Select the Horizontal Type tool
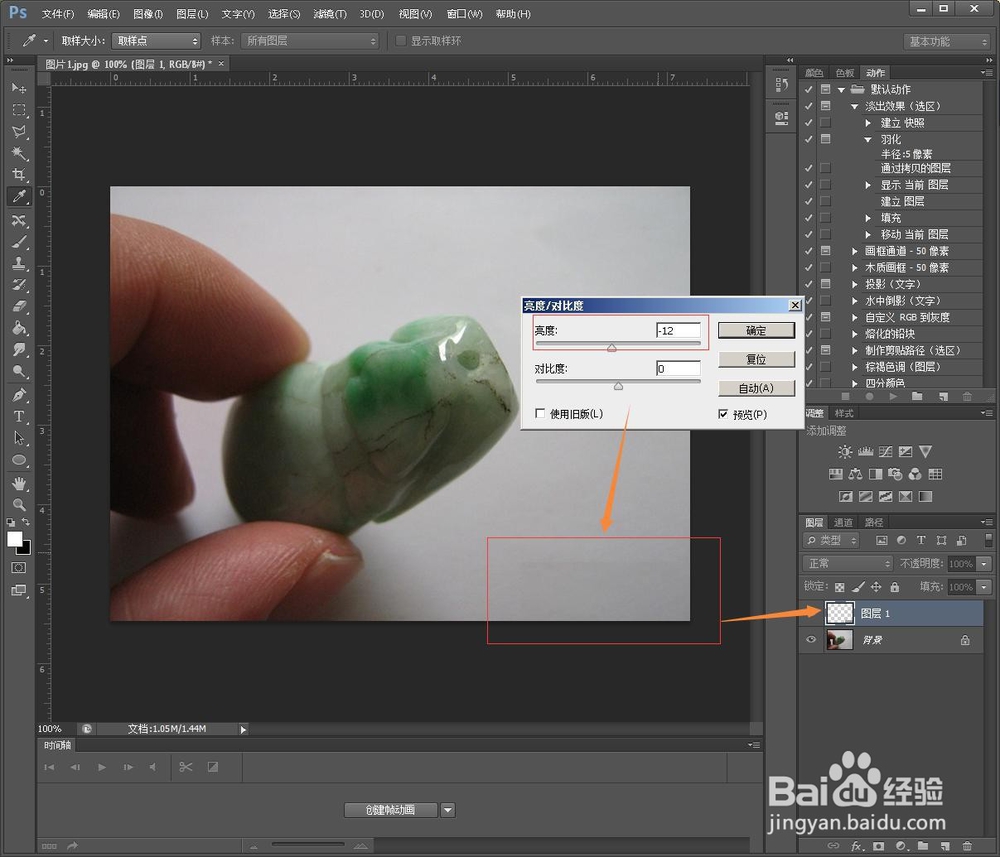Image resolution: width=1000 pixels, height=857 pixels. coord(18,416)
